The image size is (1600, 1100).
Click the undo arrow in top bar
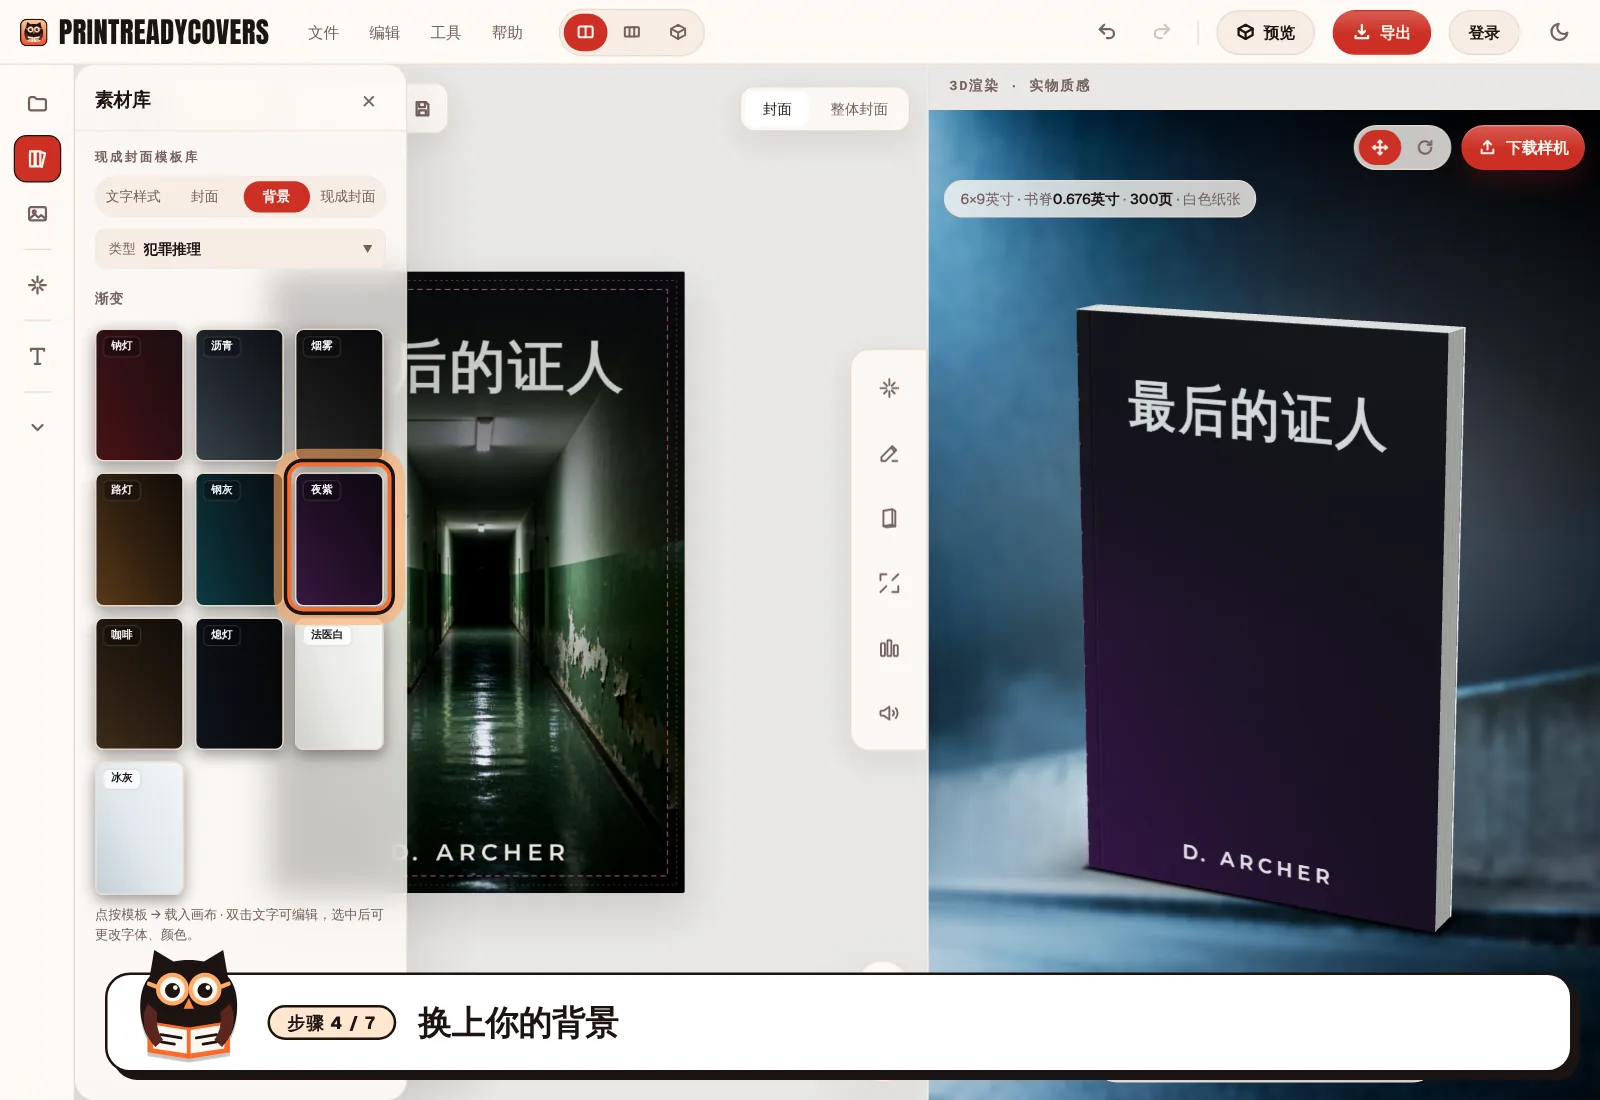pyautogui.click(x=1106, y=32)
